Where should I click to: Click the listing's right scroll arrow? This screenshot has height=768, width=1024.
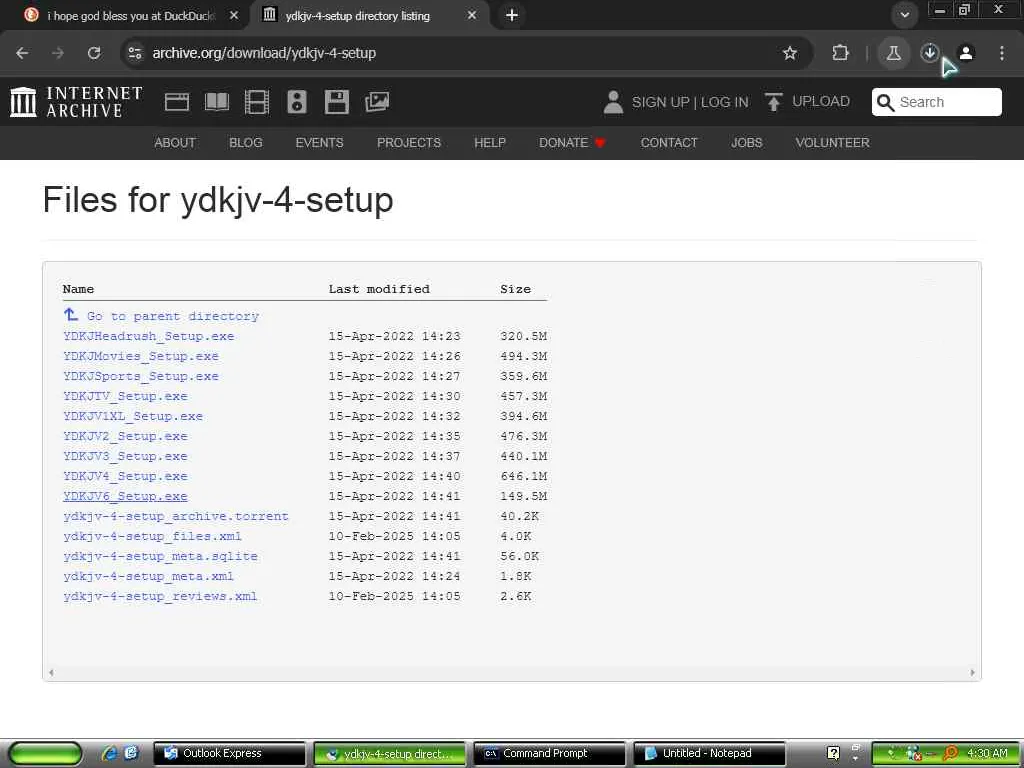[x=972, y=673]
